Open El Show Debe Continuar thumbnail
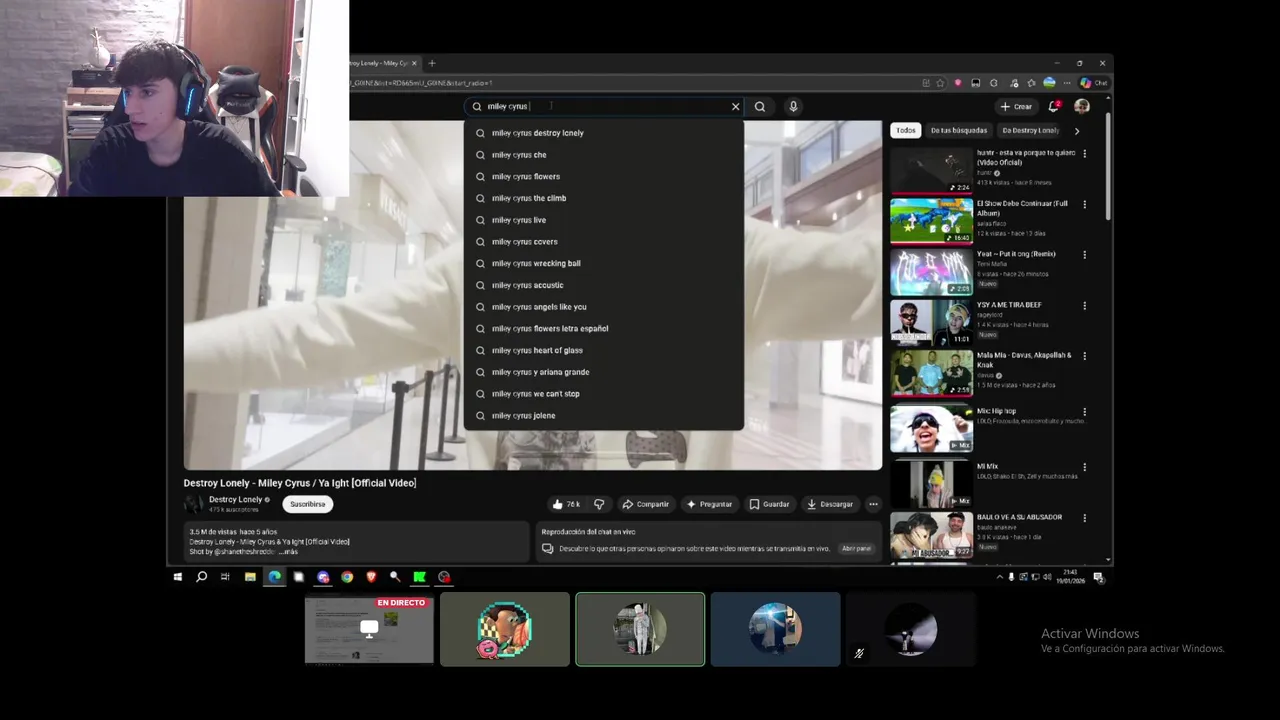The image size is (1280, 720). coord(931,220)
